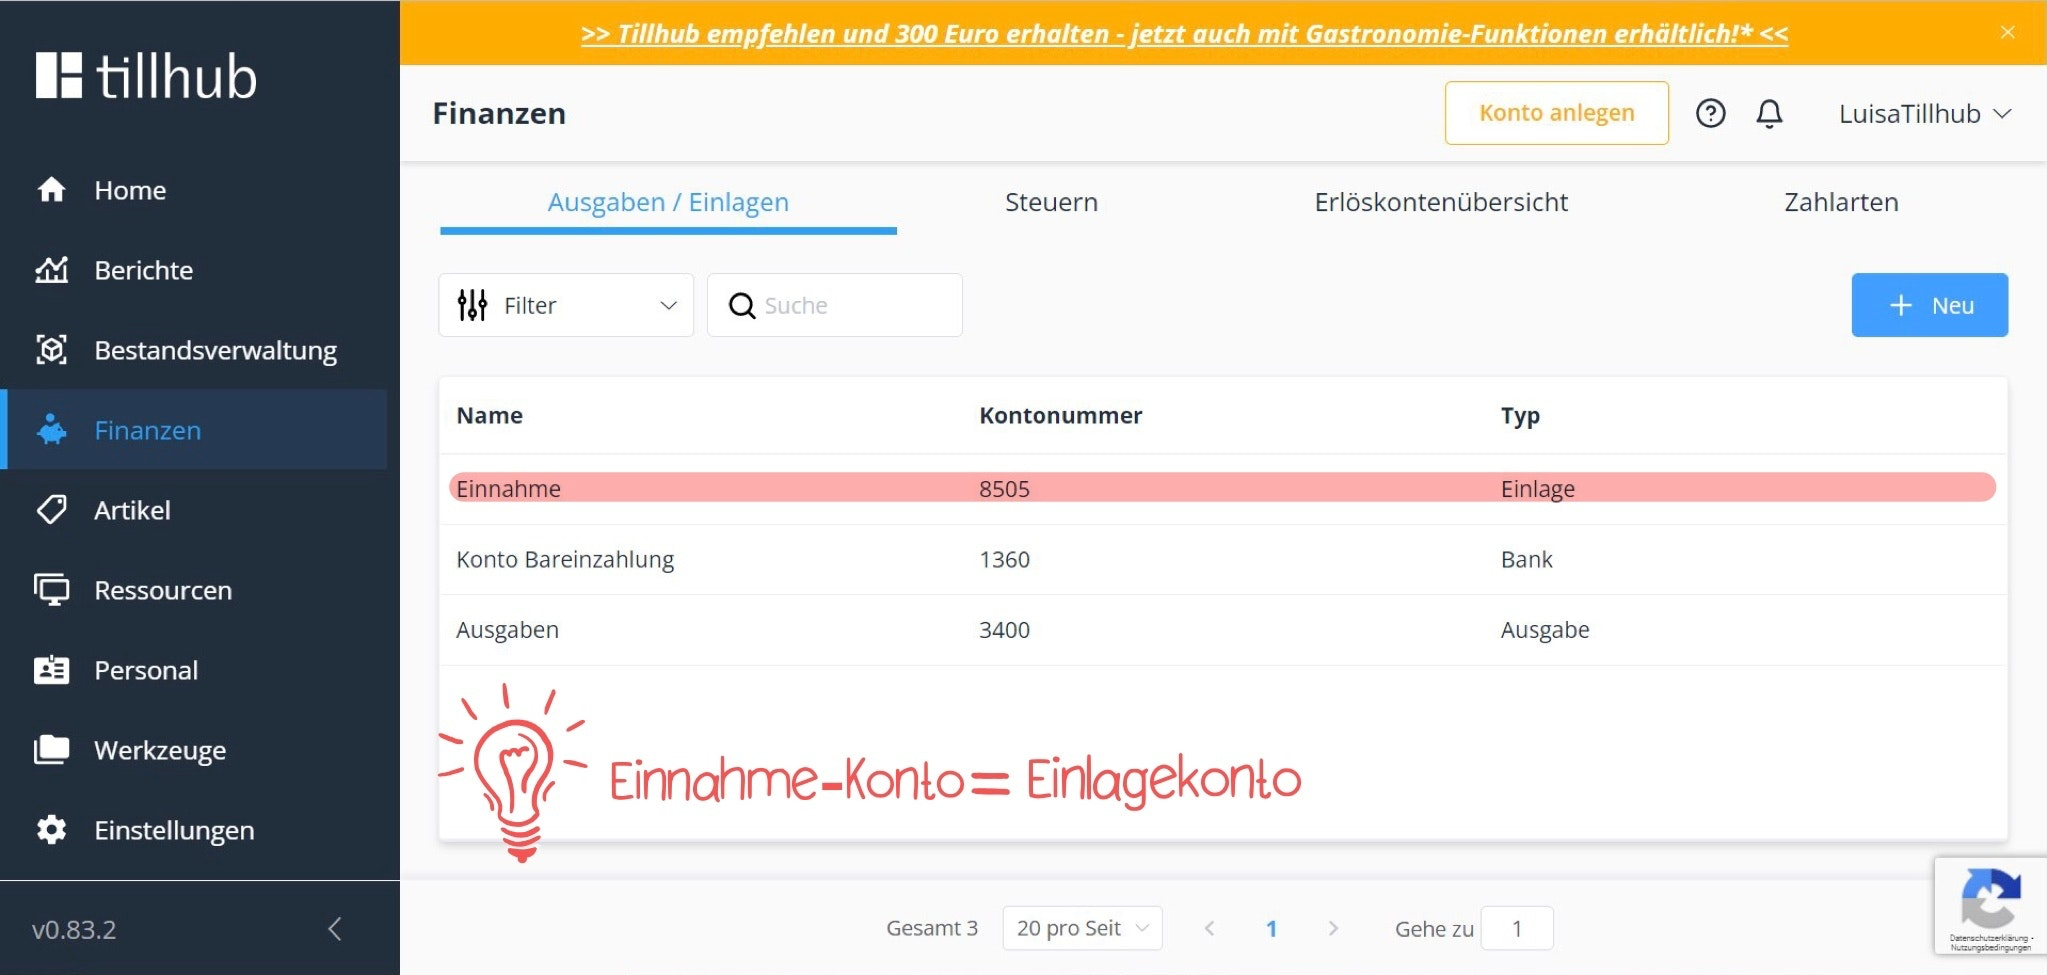Switch to the Zahlarten tab
This screenshot has height=975, width=2047.
pyautogui.click(x=1841, y=202)
